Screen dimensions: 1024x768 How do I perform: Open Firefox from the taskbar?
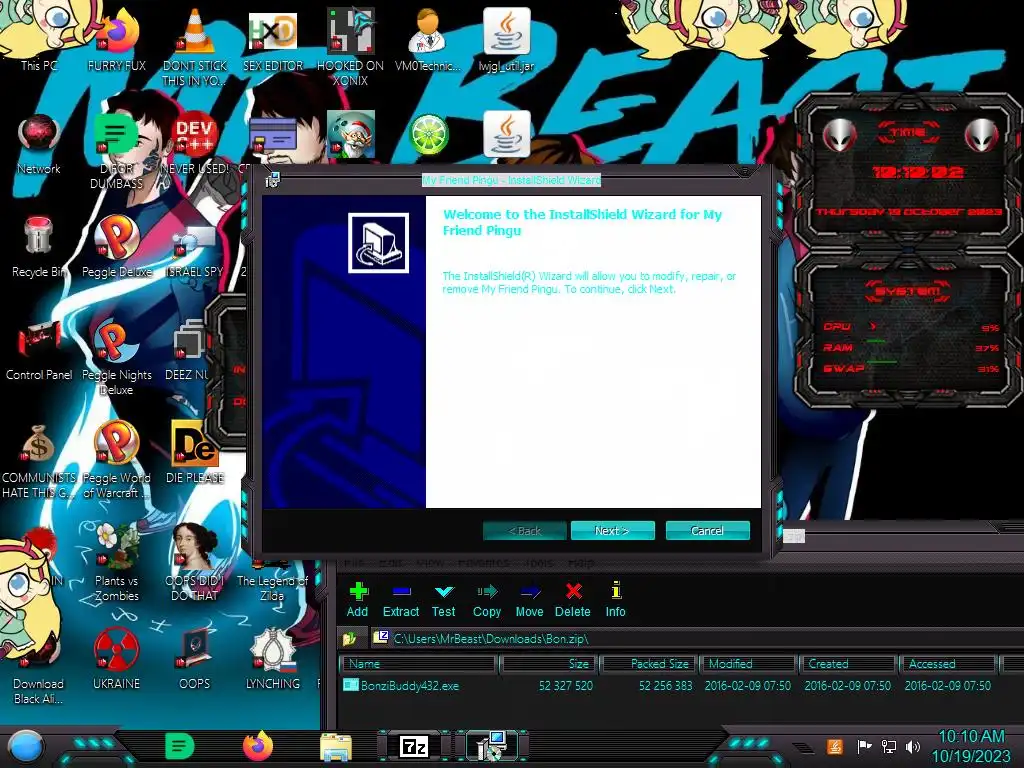point(258,746)
